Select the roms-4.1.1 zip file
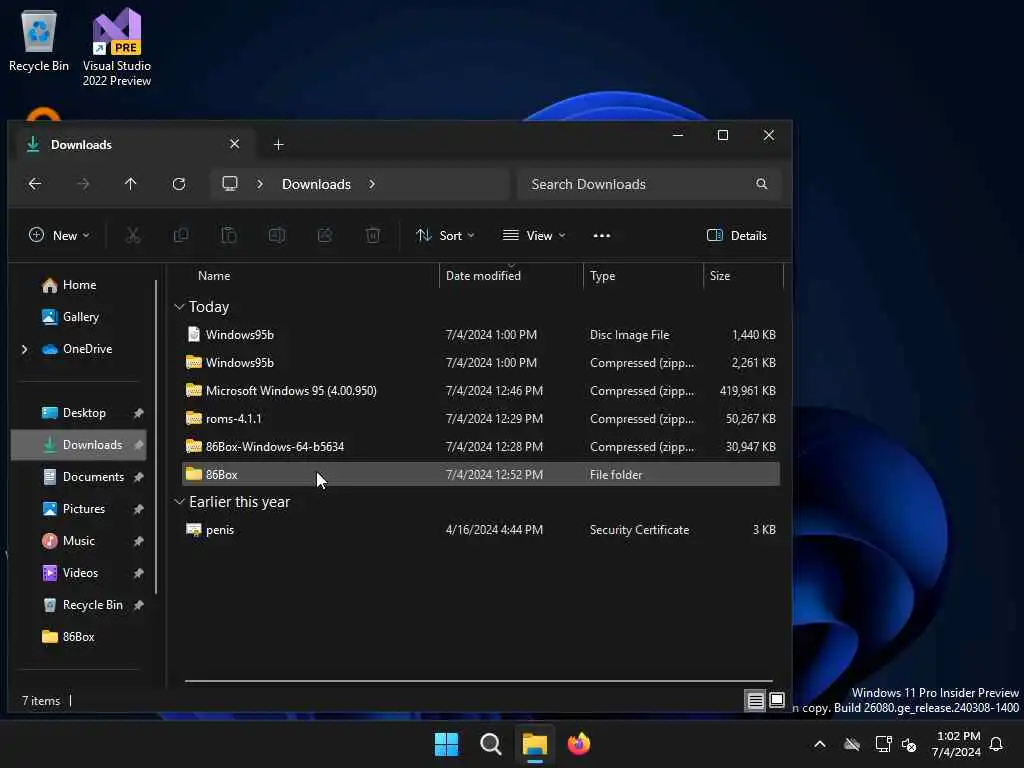The height and width of the screenshot is (768, 1024). point(481,419)
